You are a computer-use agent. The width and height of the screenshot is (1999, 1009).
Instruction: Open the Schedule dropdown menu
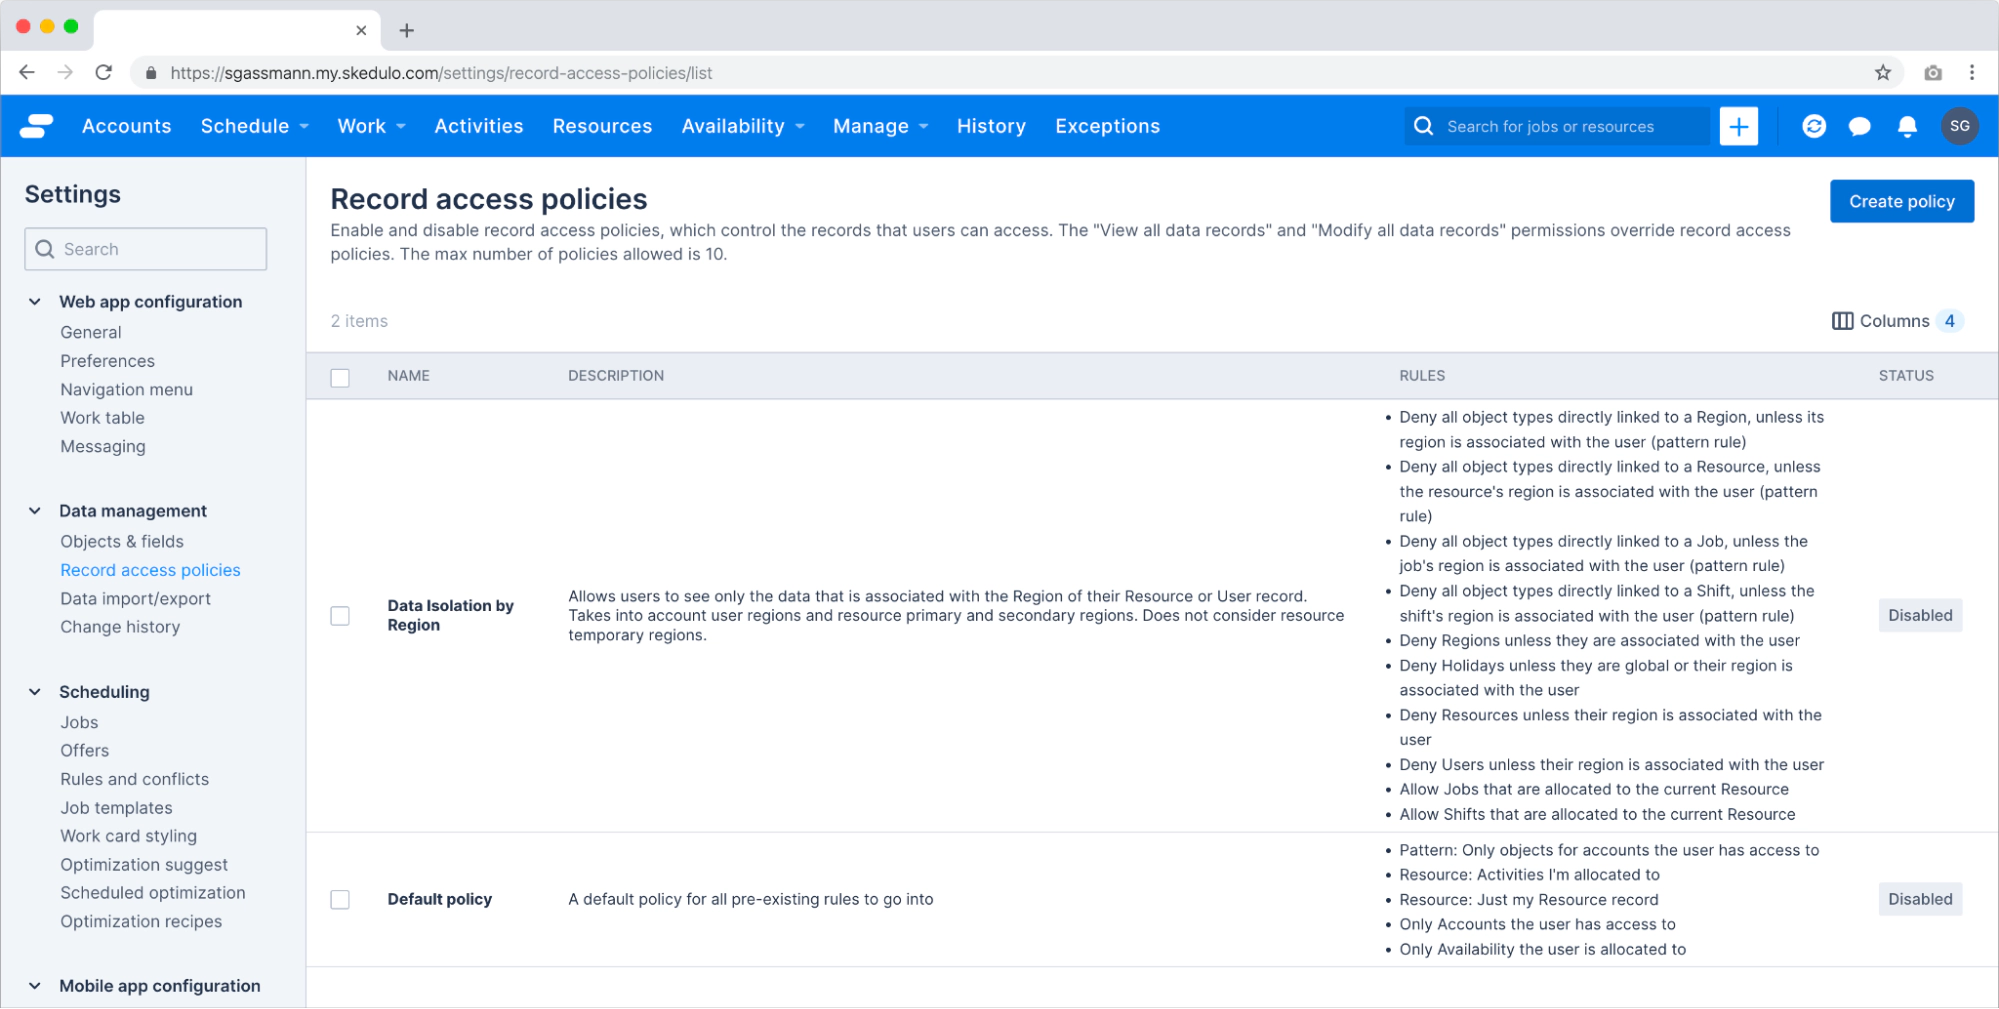click(255, 126)
